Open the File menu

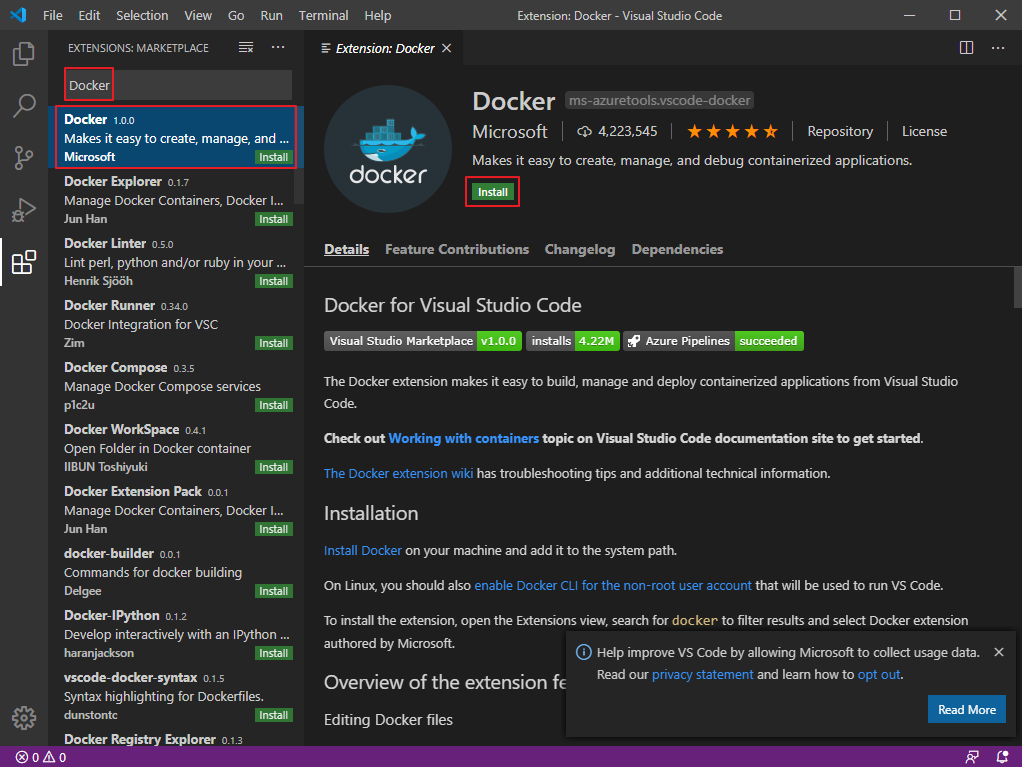[53, 15]
